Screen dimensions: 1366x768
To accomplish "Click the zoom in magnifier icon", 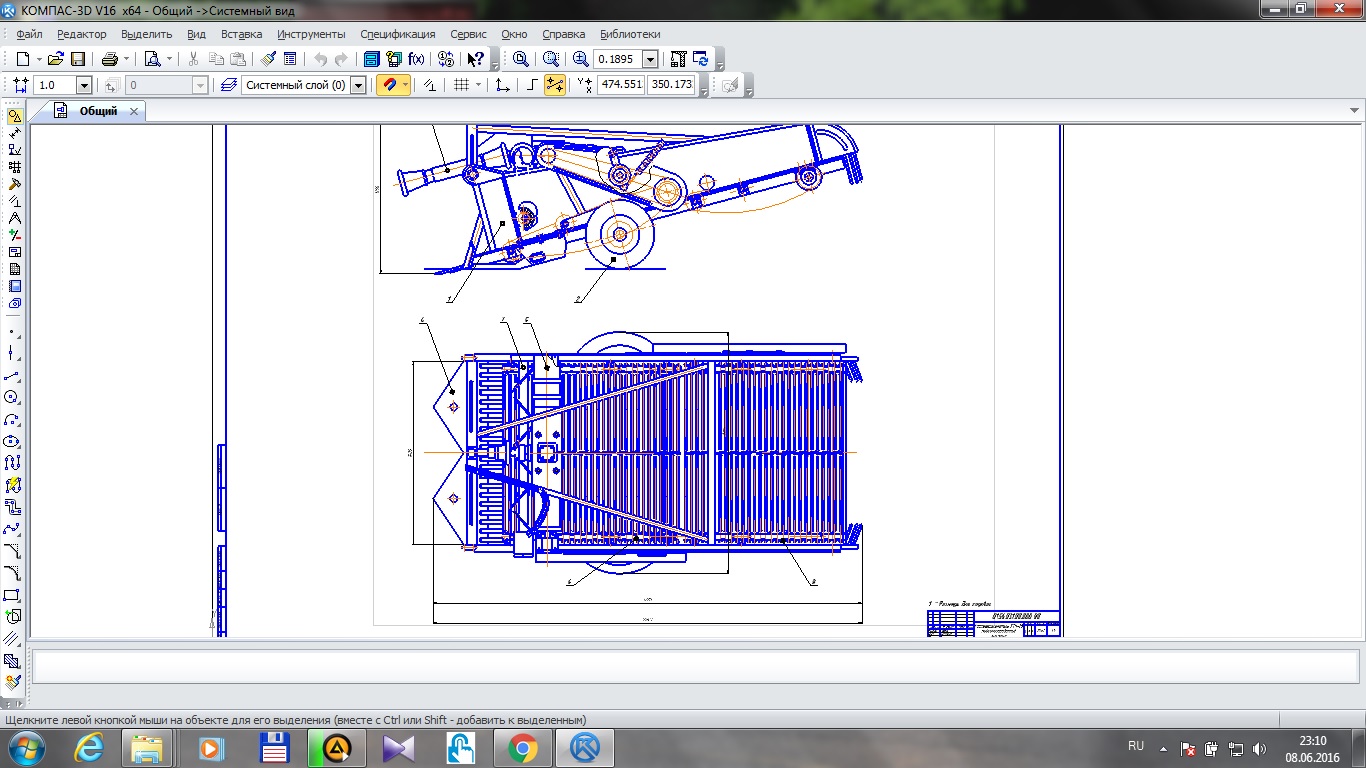I will coord(581,59).
